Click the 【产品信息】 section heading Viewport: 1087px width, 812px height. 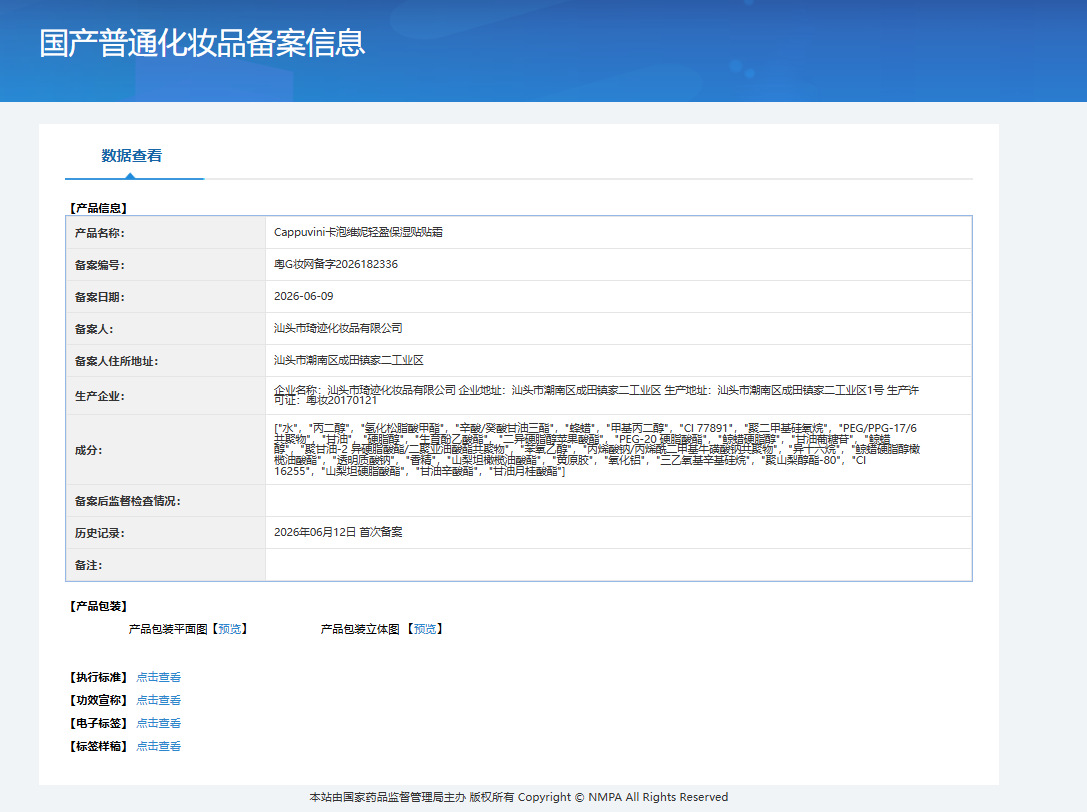98,208
